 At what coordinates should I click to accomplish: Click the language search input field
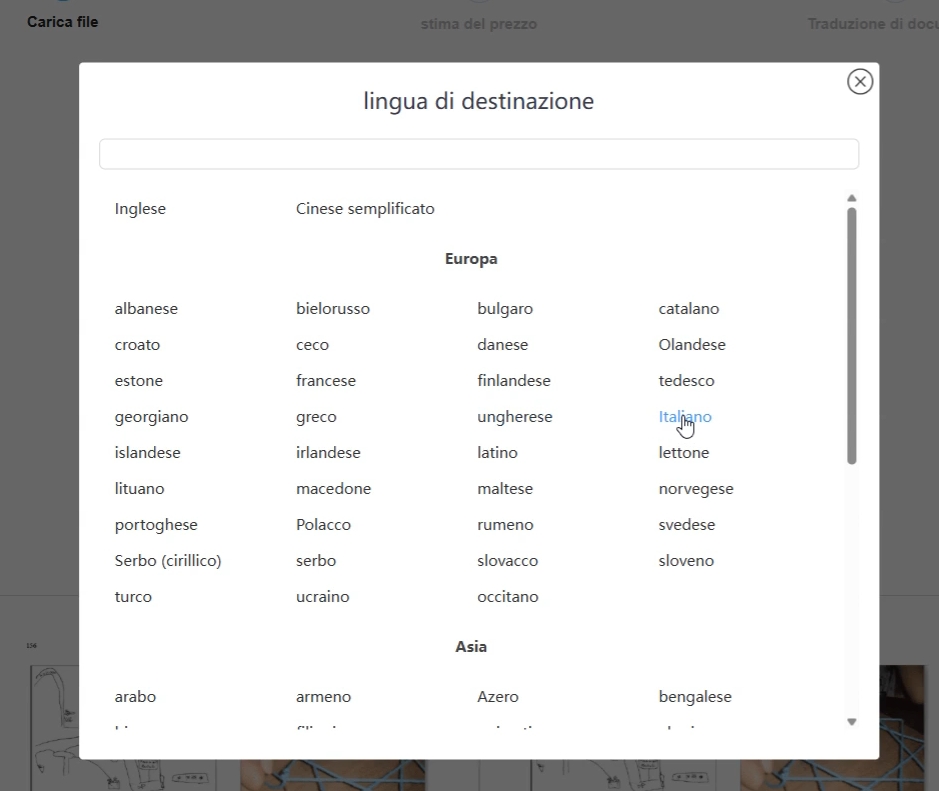pyautogui.click(x=478, y=154)
